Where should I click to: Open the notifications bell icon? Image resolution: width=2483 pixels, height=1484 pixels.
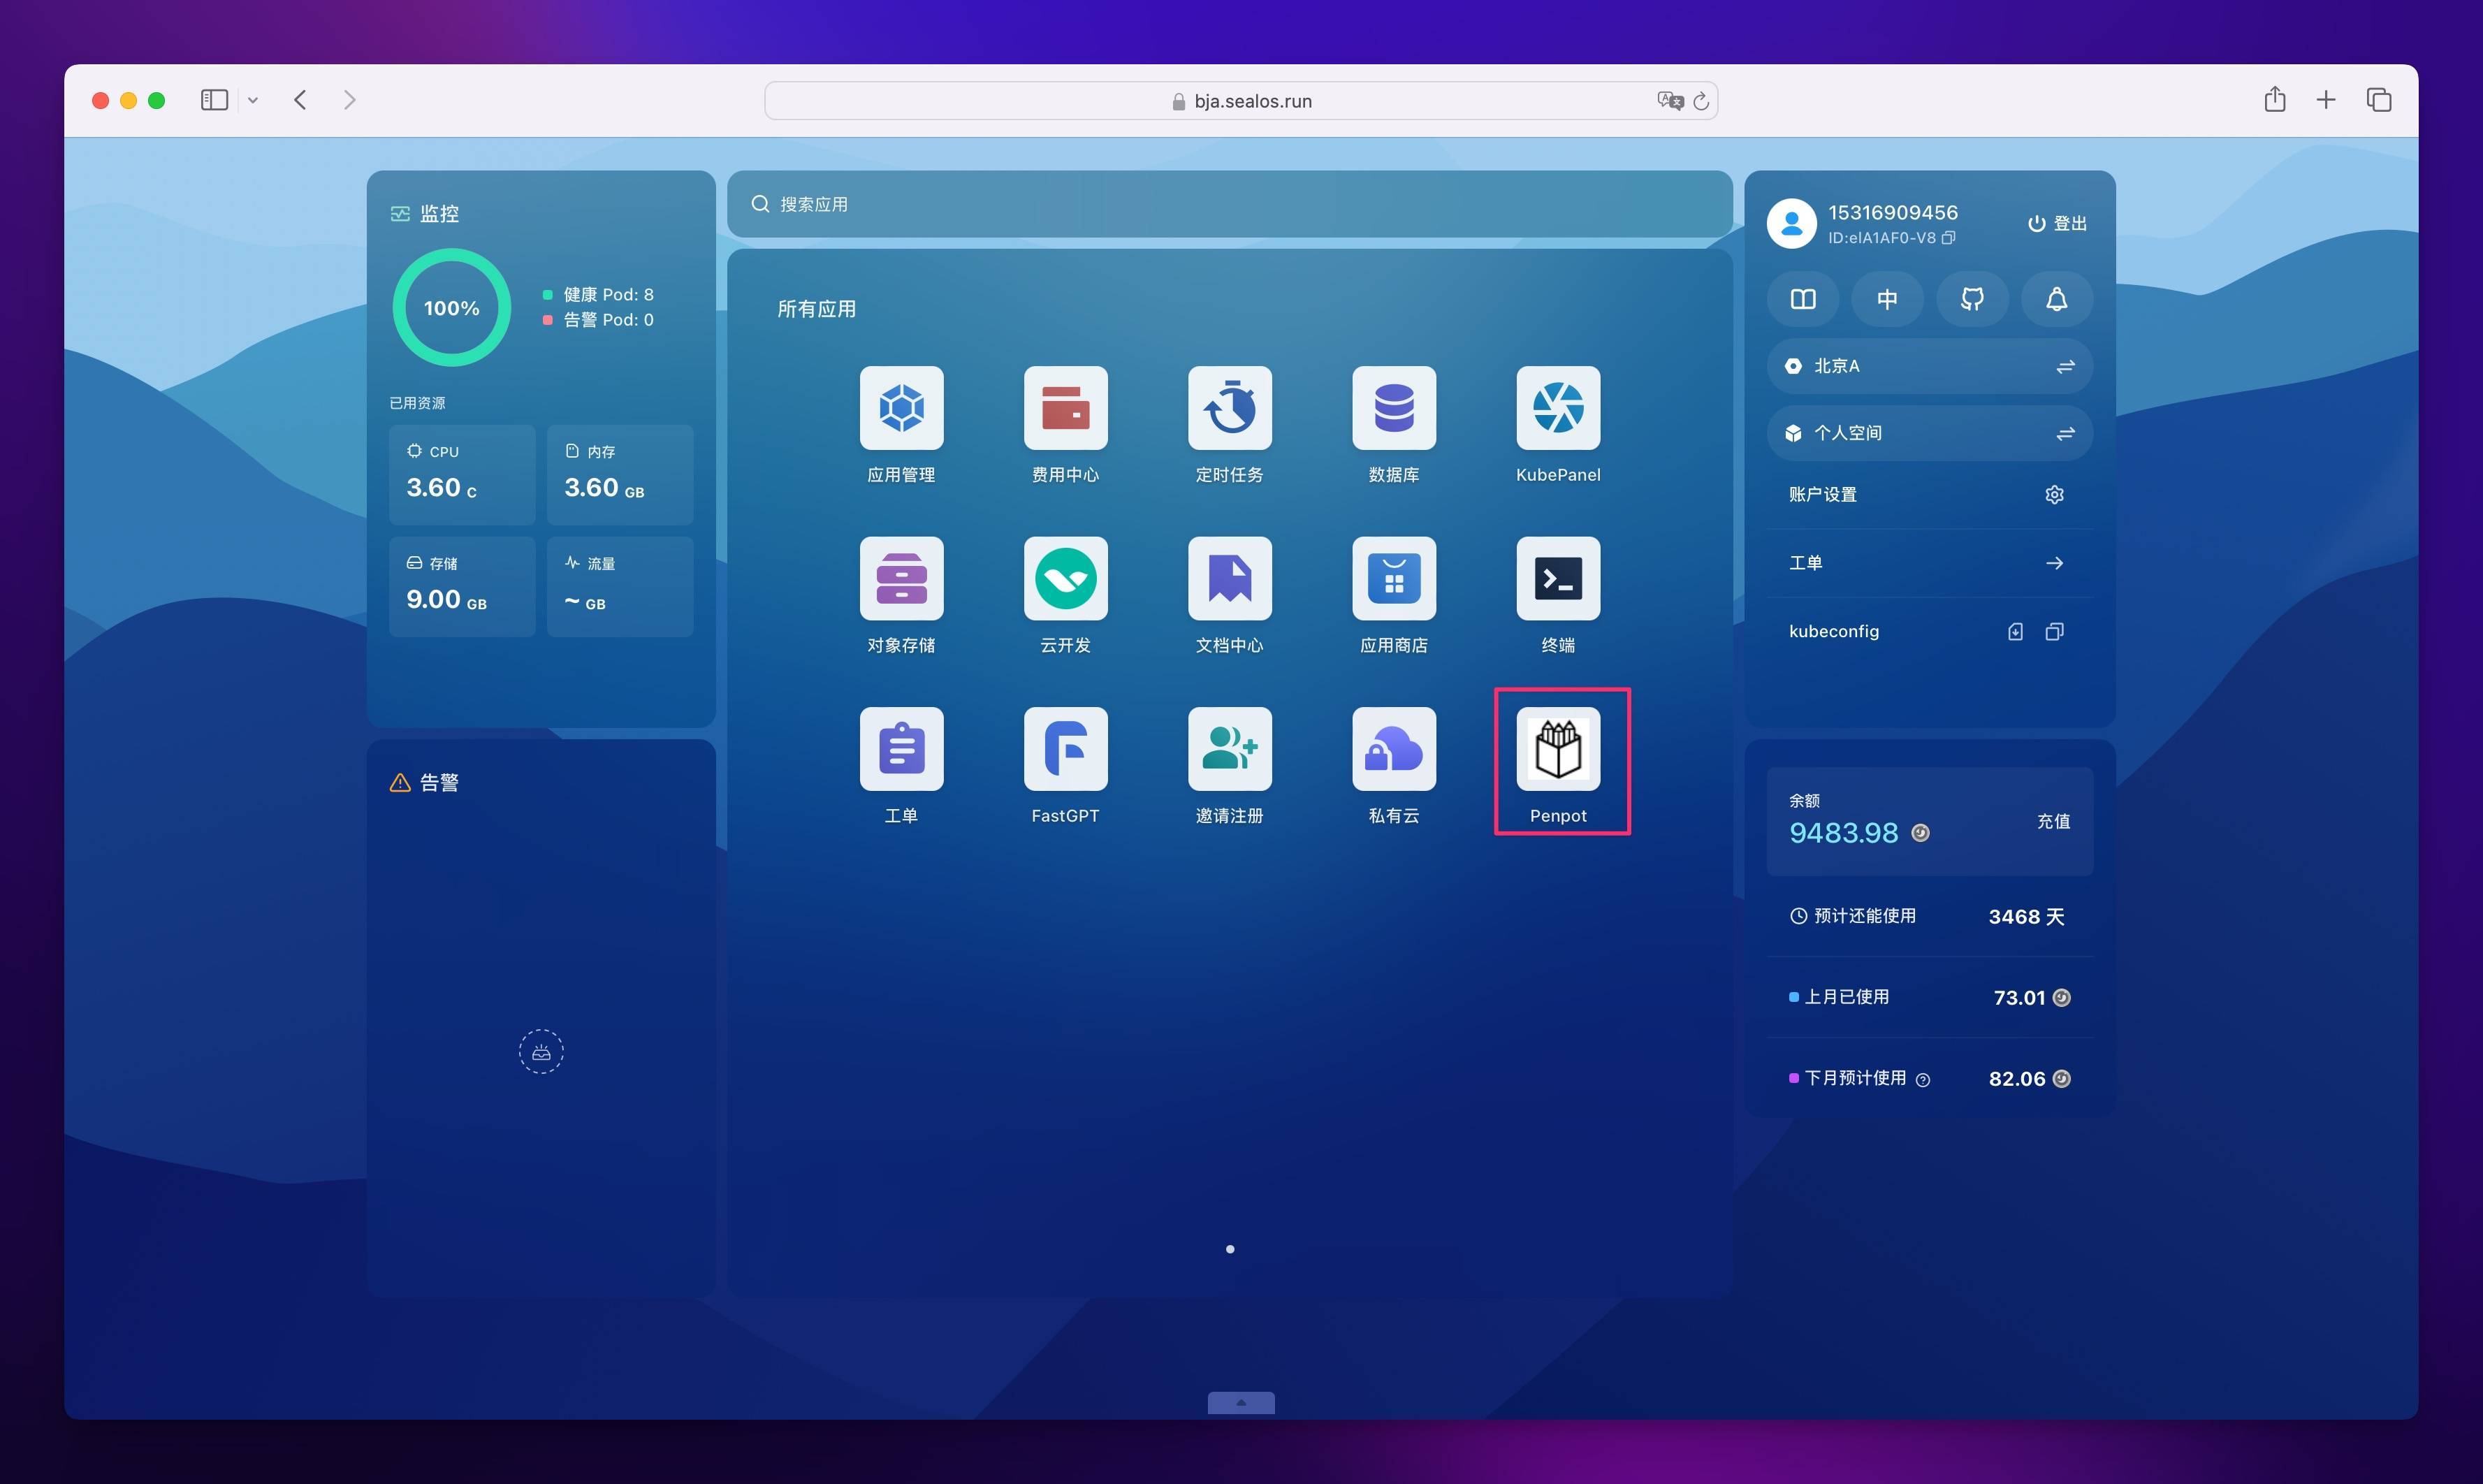pyautogui.click(x=2056, y=299)
